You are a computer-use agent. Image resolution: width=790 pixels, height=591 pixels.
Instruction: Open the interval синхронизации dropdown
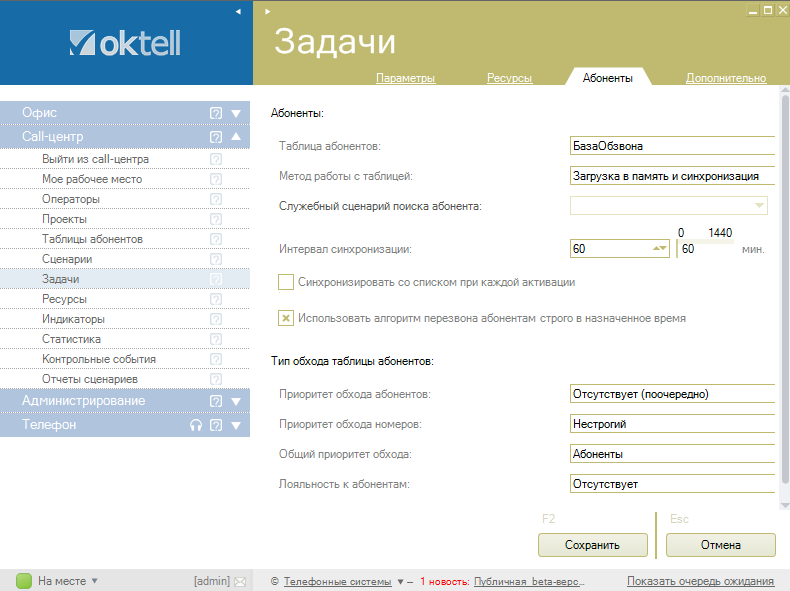tap(659, 248)
